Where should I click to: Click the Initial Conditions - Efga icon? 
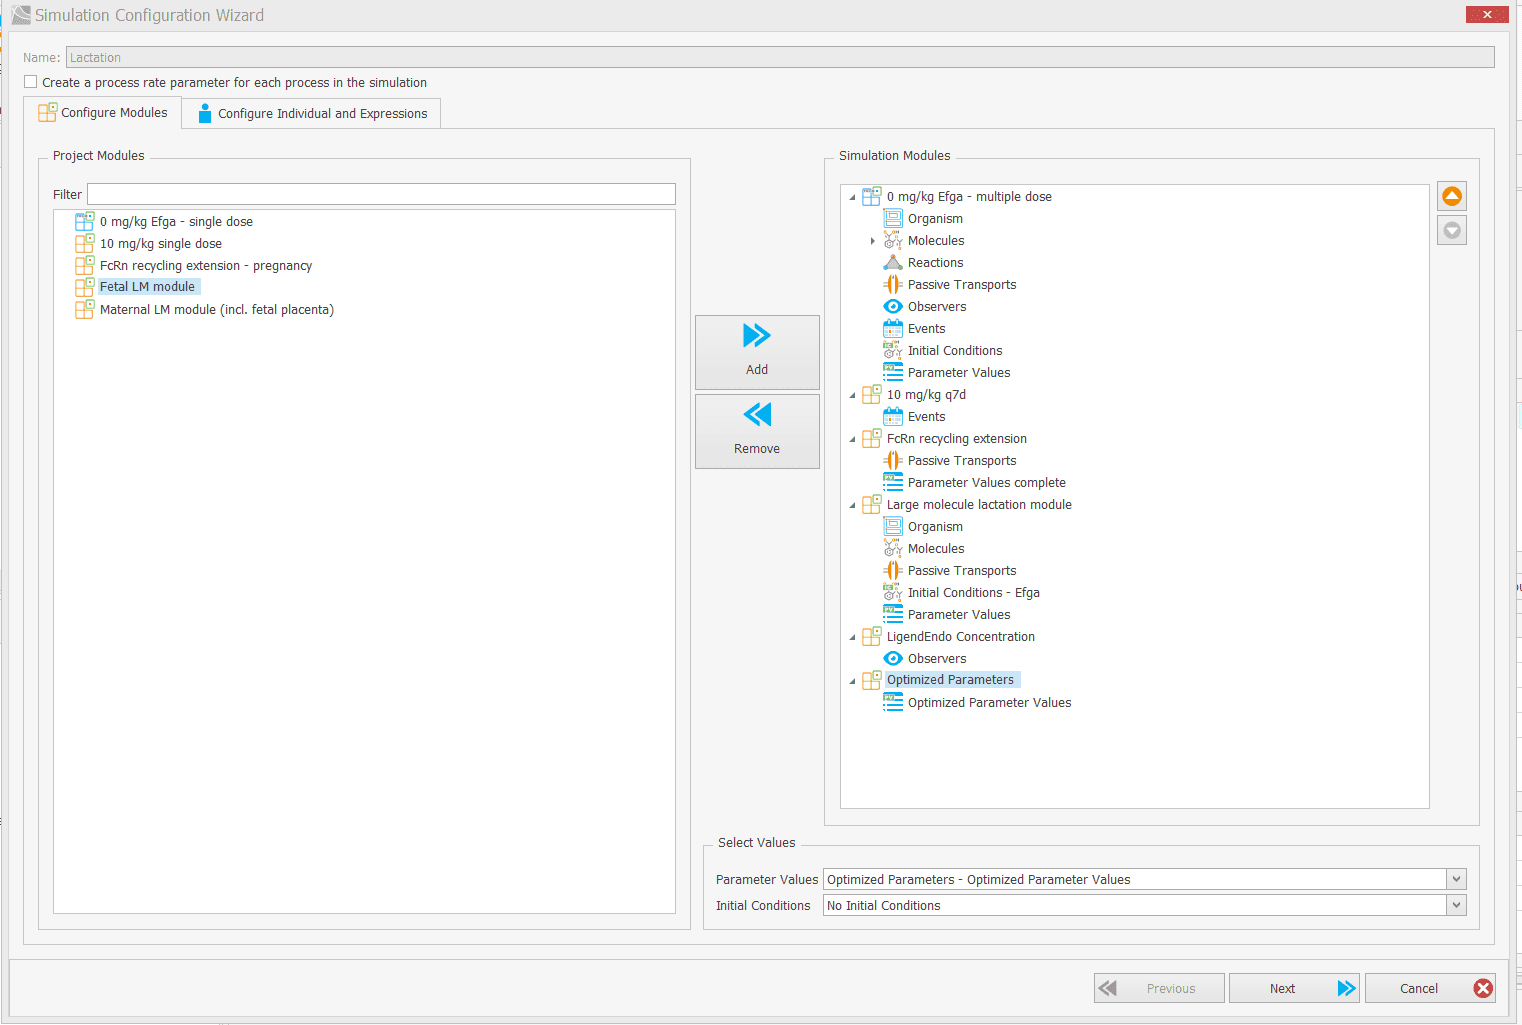pos(893,592)
